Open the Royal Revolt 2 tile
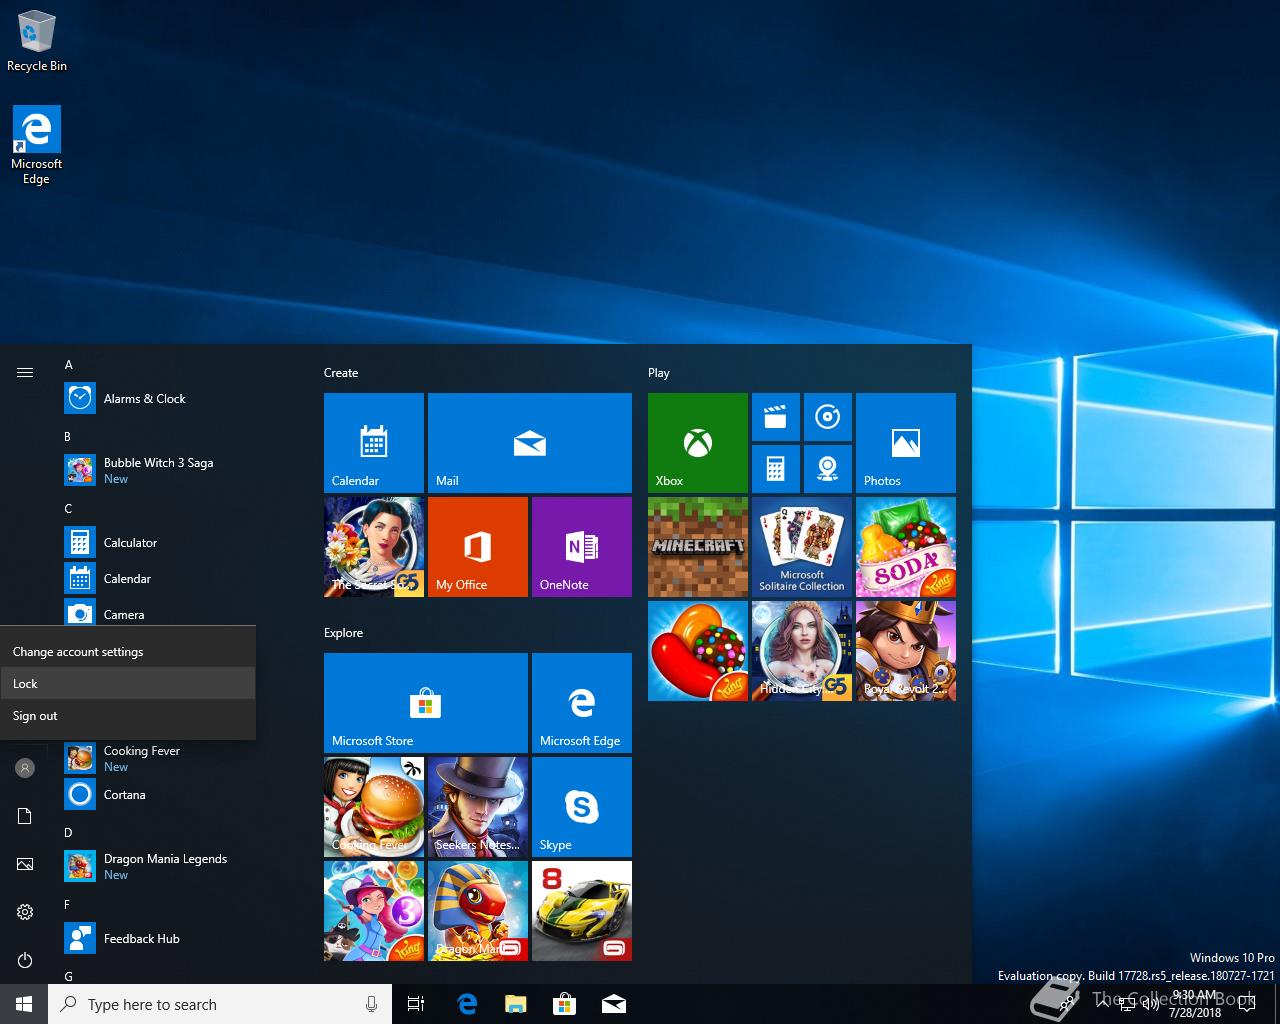The image size is (1280, 1024). [906, 651]
